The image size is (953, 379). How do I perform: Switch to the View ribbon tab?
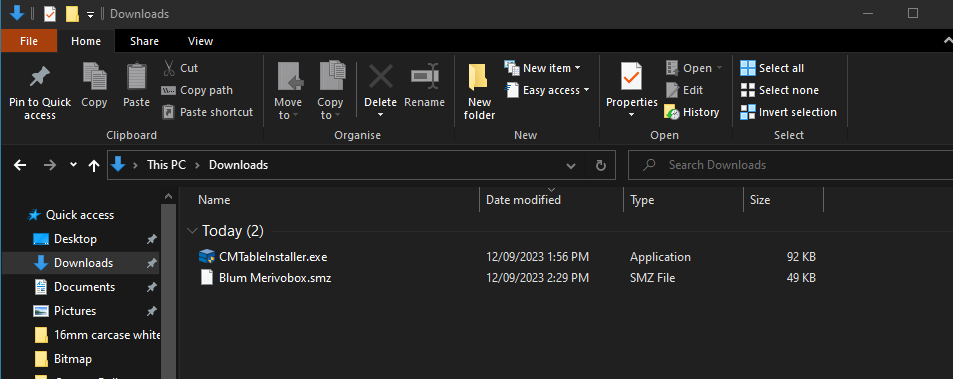[200, 41]
